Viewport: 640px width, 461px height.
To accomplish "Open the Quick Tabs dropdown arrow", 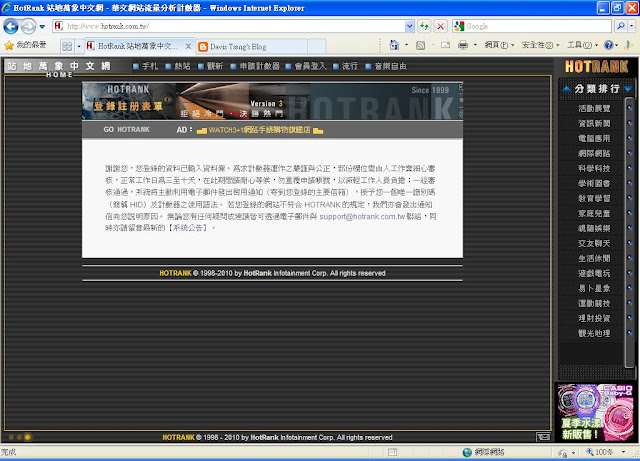I will coord(79,46).
